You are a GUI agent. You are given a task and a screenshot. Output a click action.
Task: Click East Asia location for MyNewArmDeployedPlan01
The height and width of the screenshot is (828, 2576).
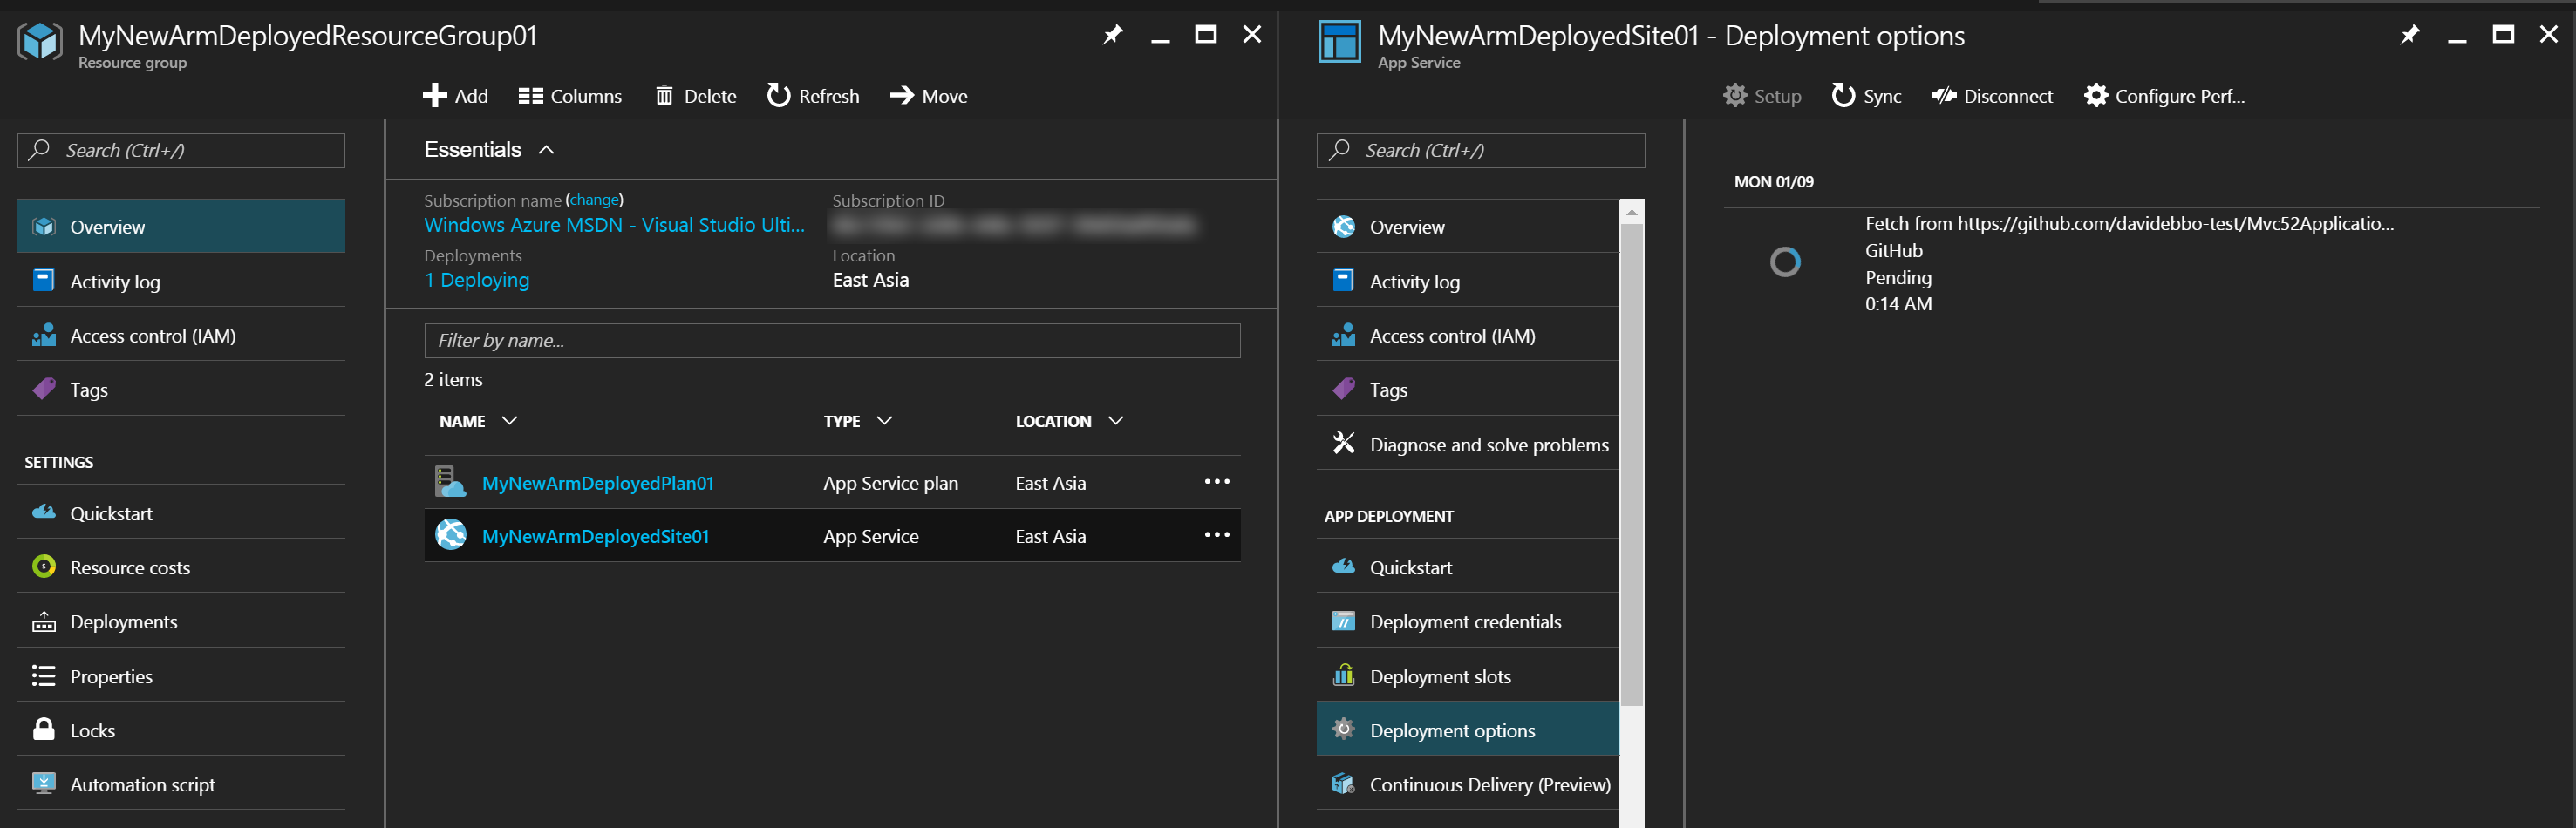(x=1050, y=483)
